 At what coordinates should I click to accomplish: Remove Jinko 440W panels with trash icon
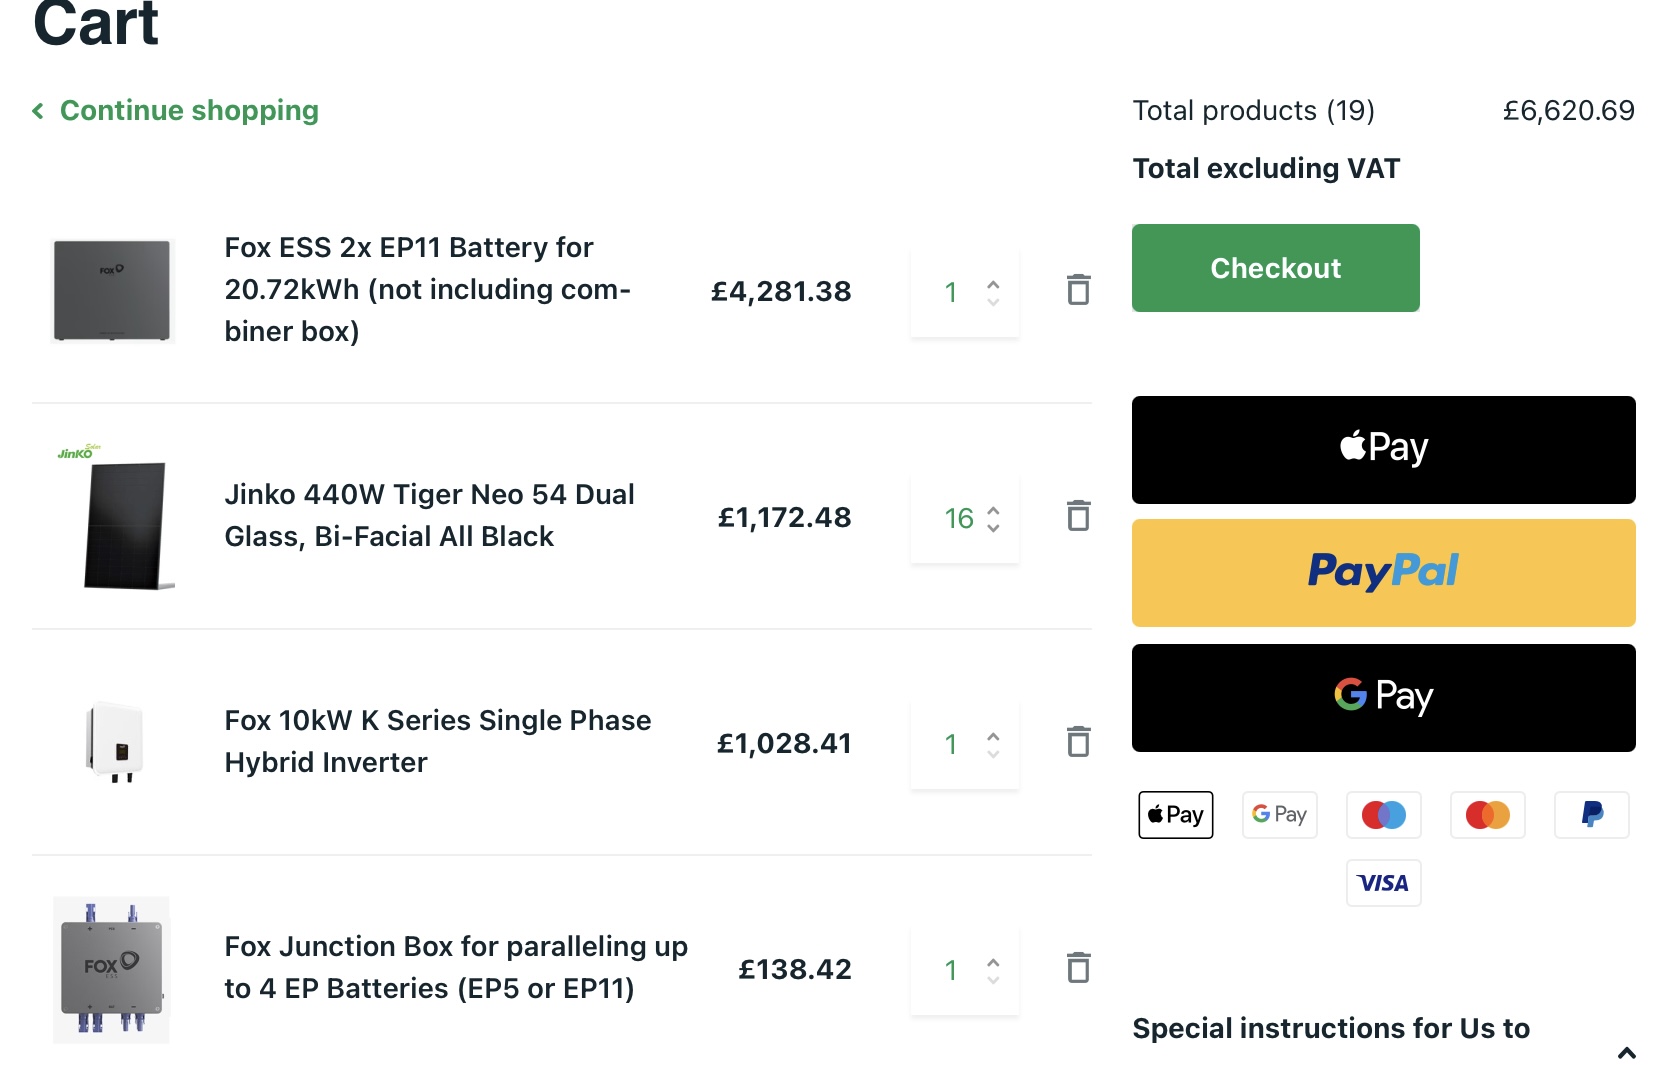tap(1078, 516)
